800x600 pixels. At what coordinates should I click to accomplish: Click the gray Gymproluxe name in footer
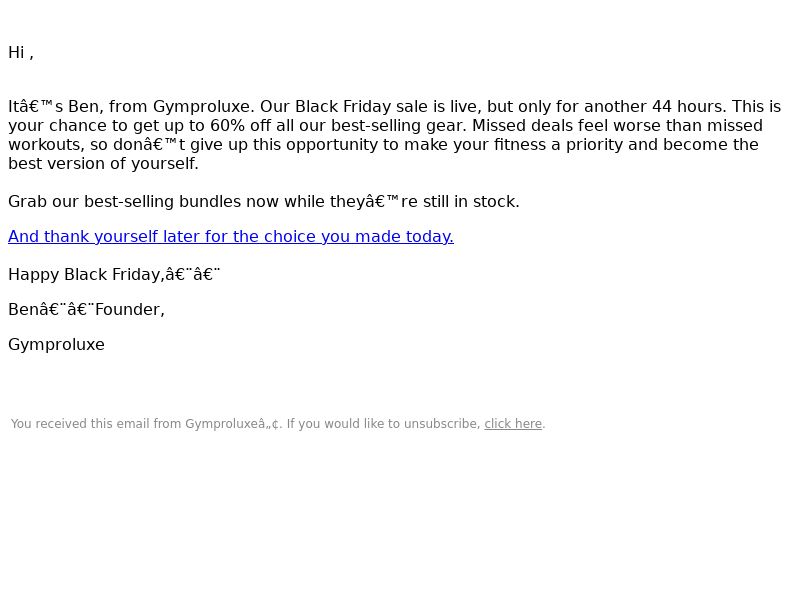point(221,424)
